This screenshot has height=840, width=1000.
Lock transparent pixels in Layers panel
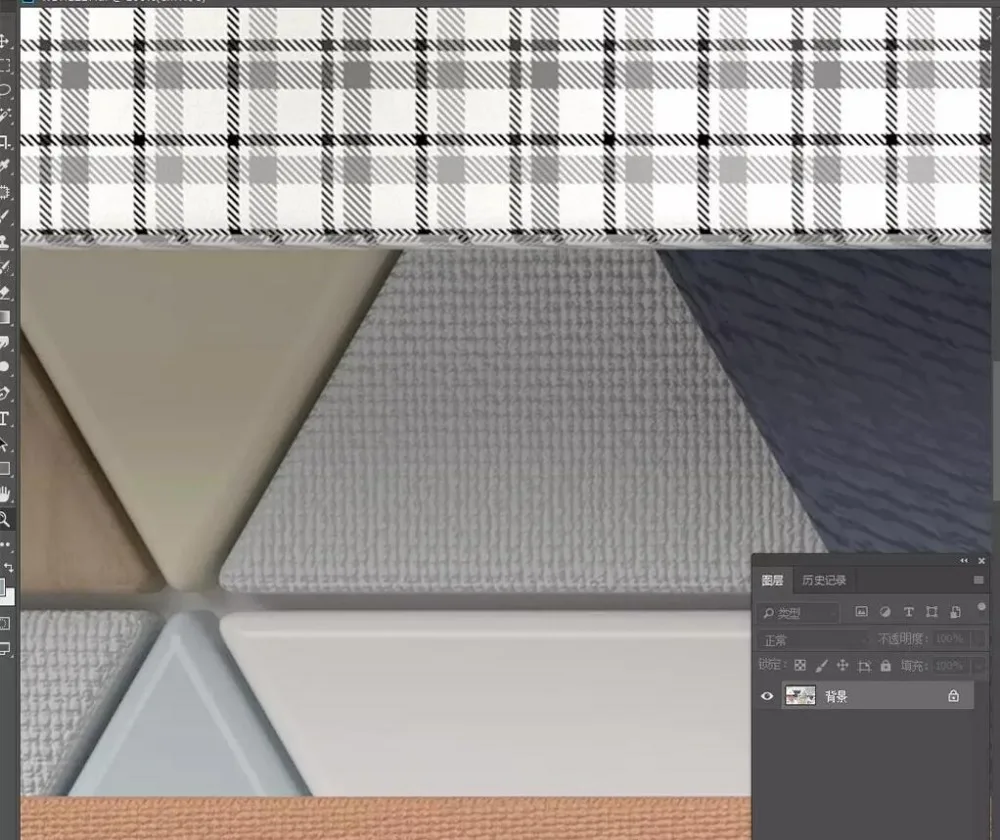800,666
